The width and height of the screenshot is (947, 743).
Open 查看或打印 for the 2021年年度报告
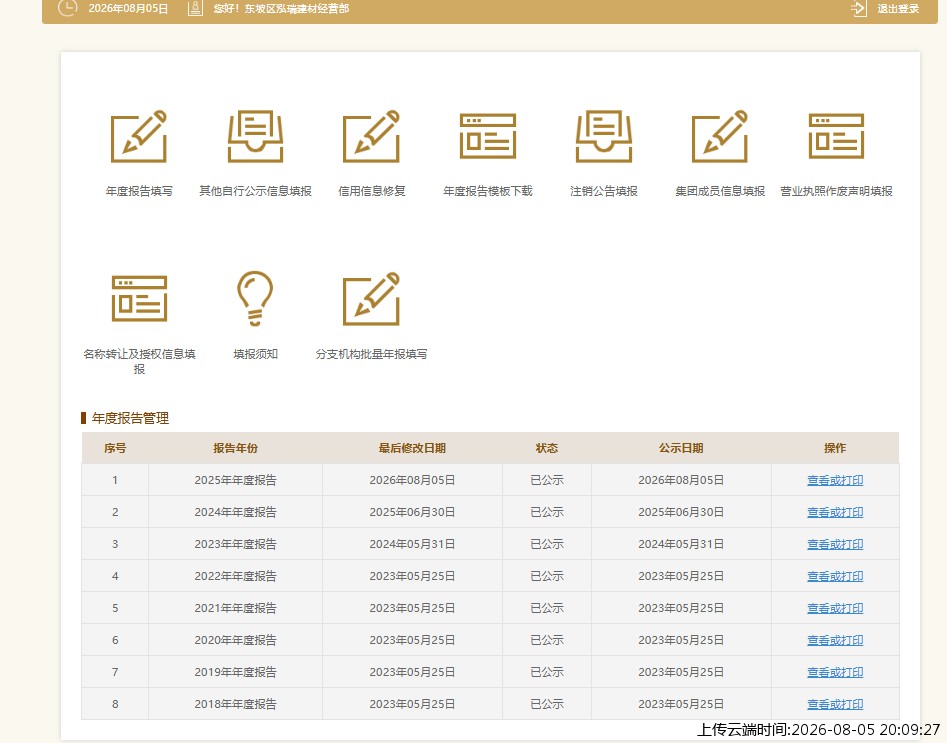[835, 608]
